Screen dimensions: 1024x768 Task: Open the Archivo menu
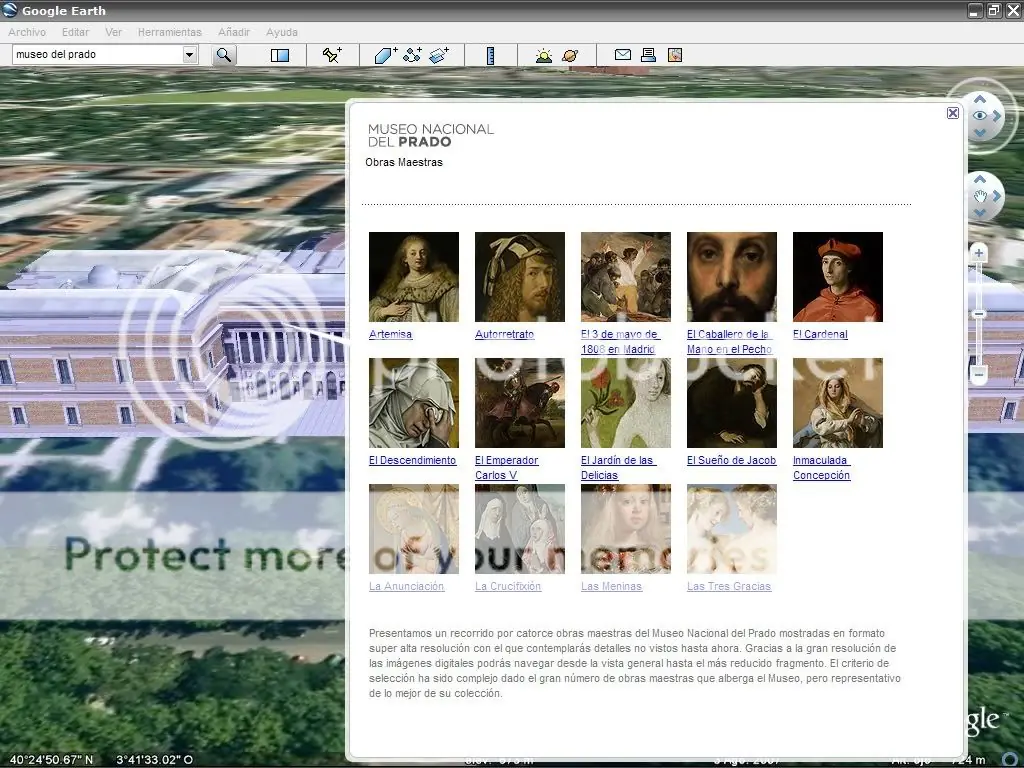[27, 32]
